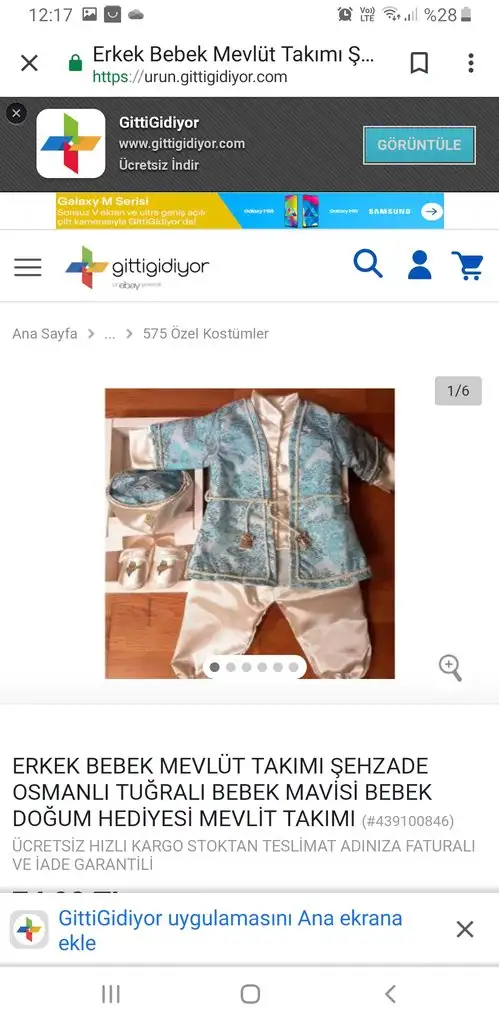Click the Samsung Galaxy M Serisi ad arrow
499x1024 pixels.
point(431,212)
